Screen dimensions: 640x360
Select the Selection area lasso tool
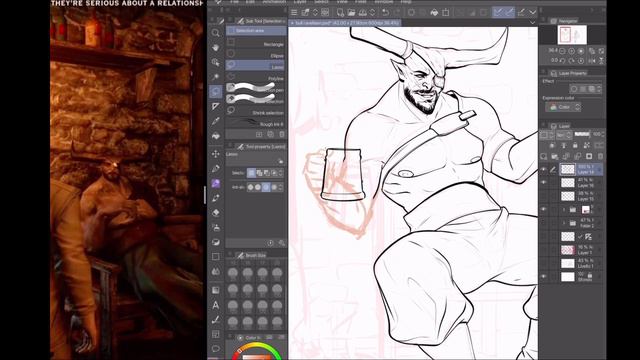[x=216, y=92]
